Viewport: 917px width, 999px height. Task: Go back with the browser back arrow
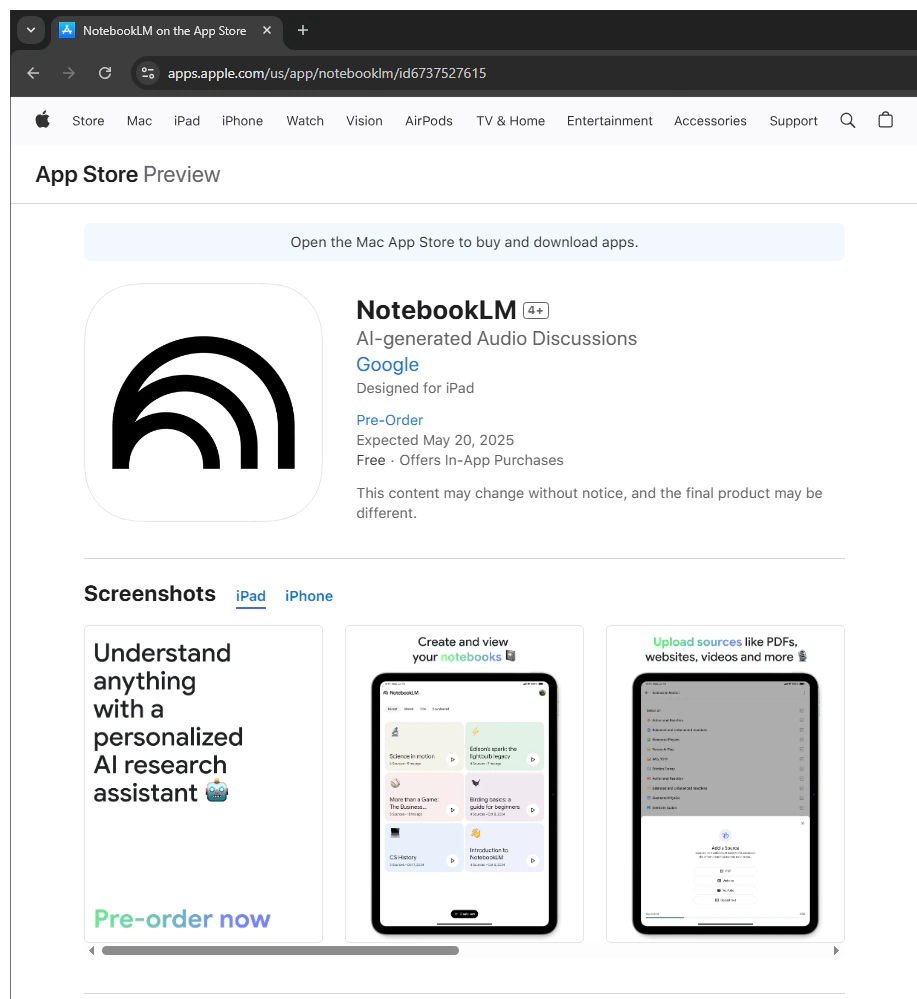(x=33, y=73)
